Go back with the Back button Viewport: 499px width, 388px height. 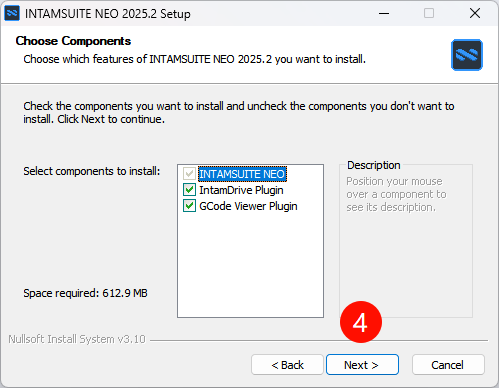(x=287, y=365)
